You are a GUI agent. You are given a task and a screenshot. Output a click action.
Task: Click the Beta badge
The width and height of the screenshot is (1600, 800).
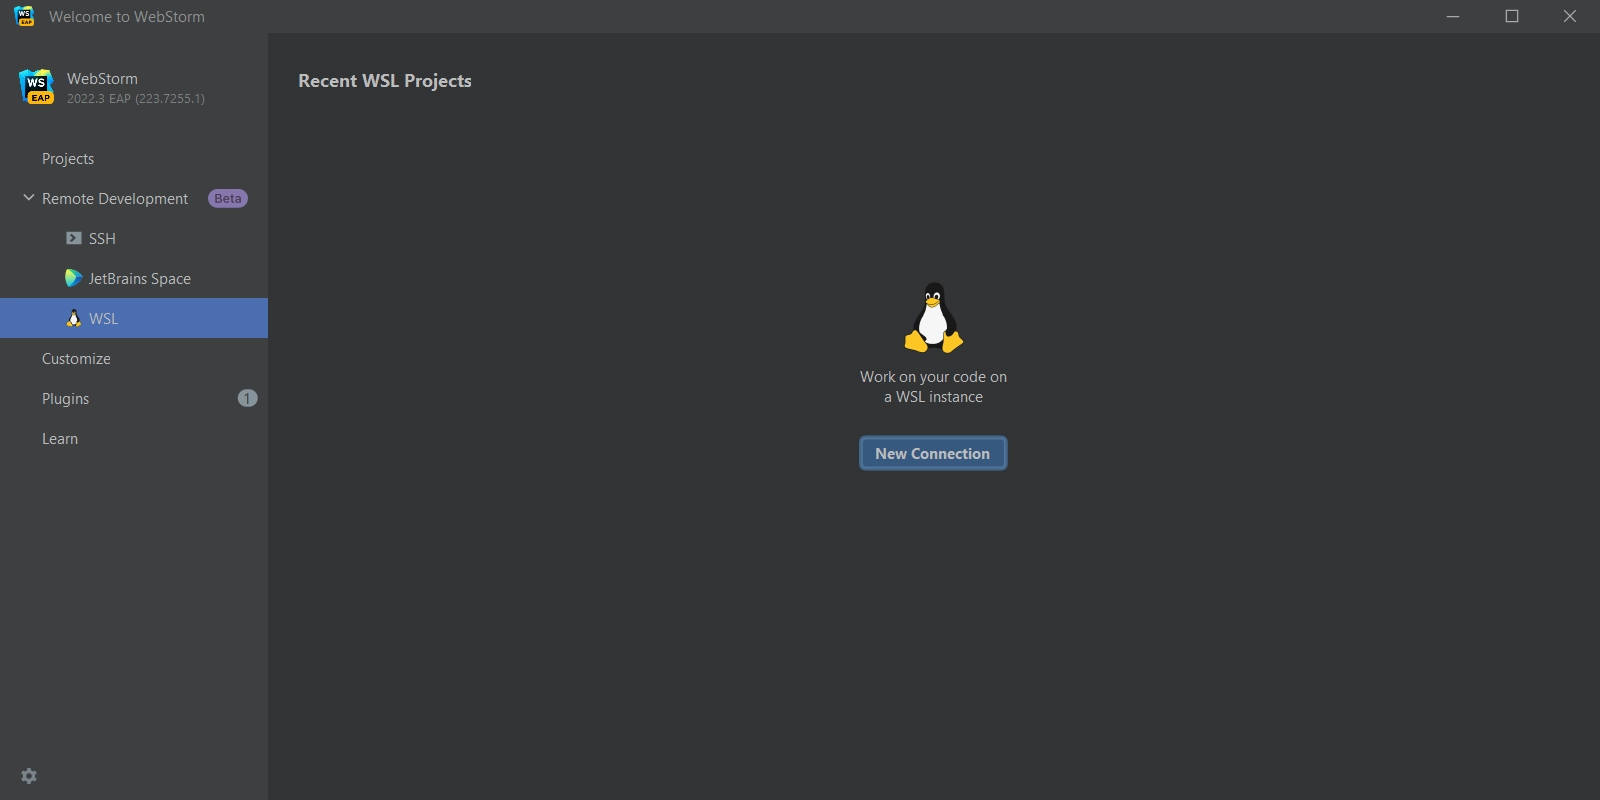click(x=228, y=198)
